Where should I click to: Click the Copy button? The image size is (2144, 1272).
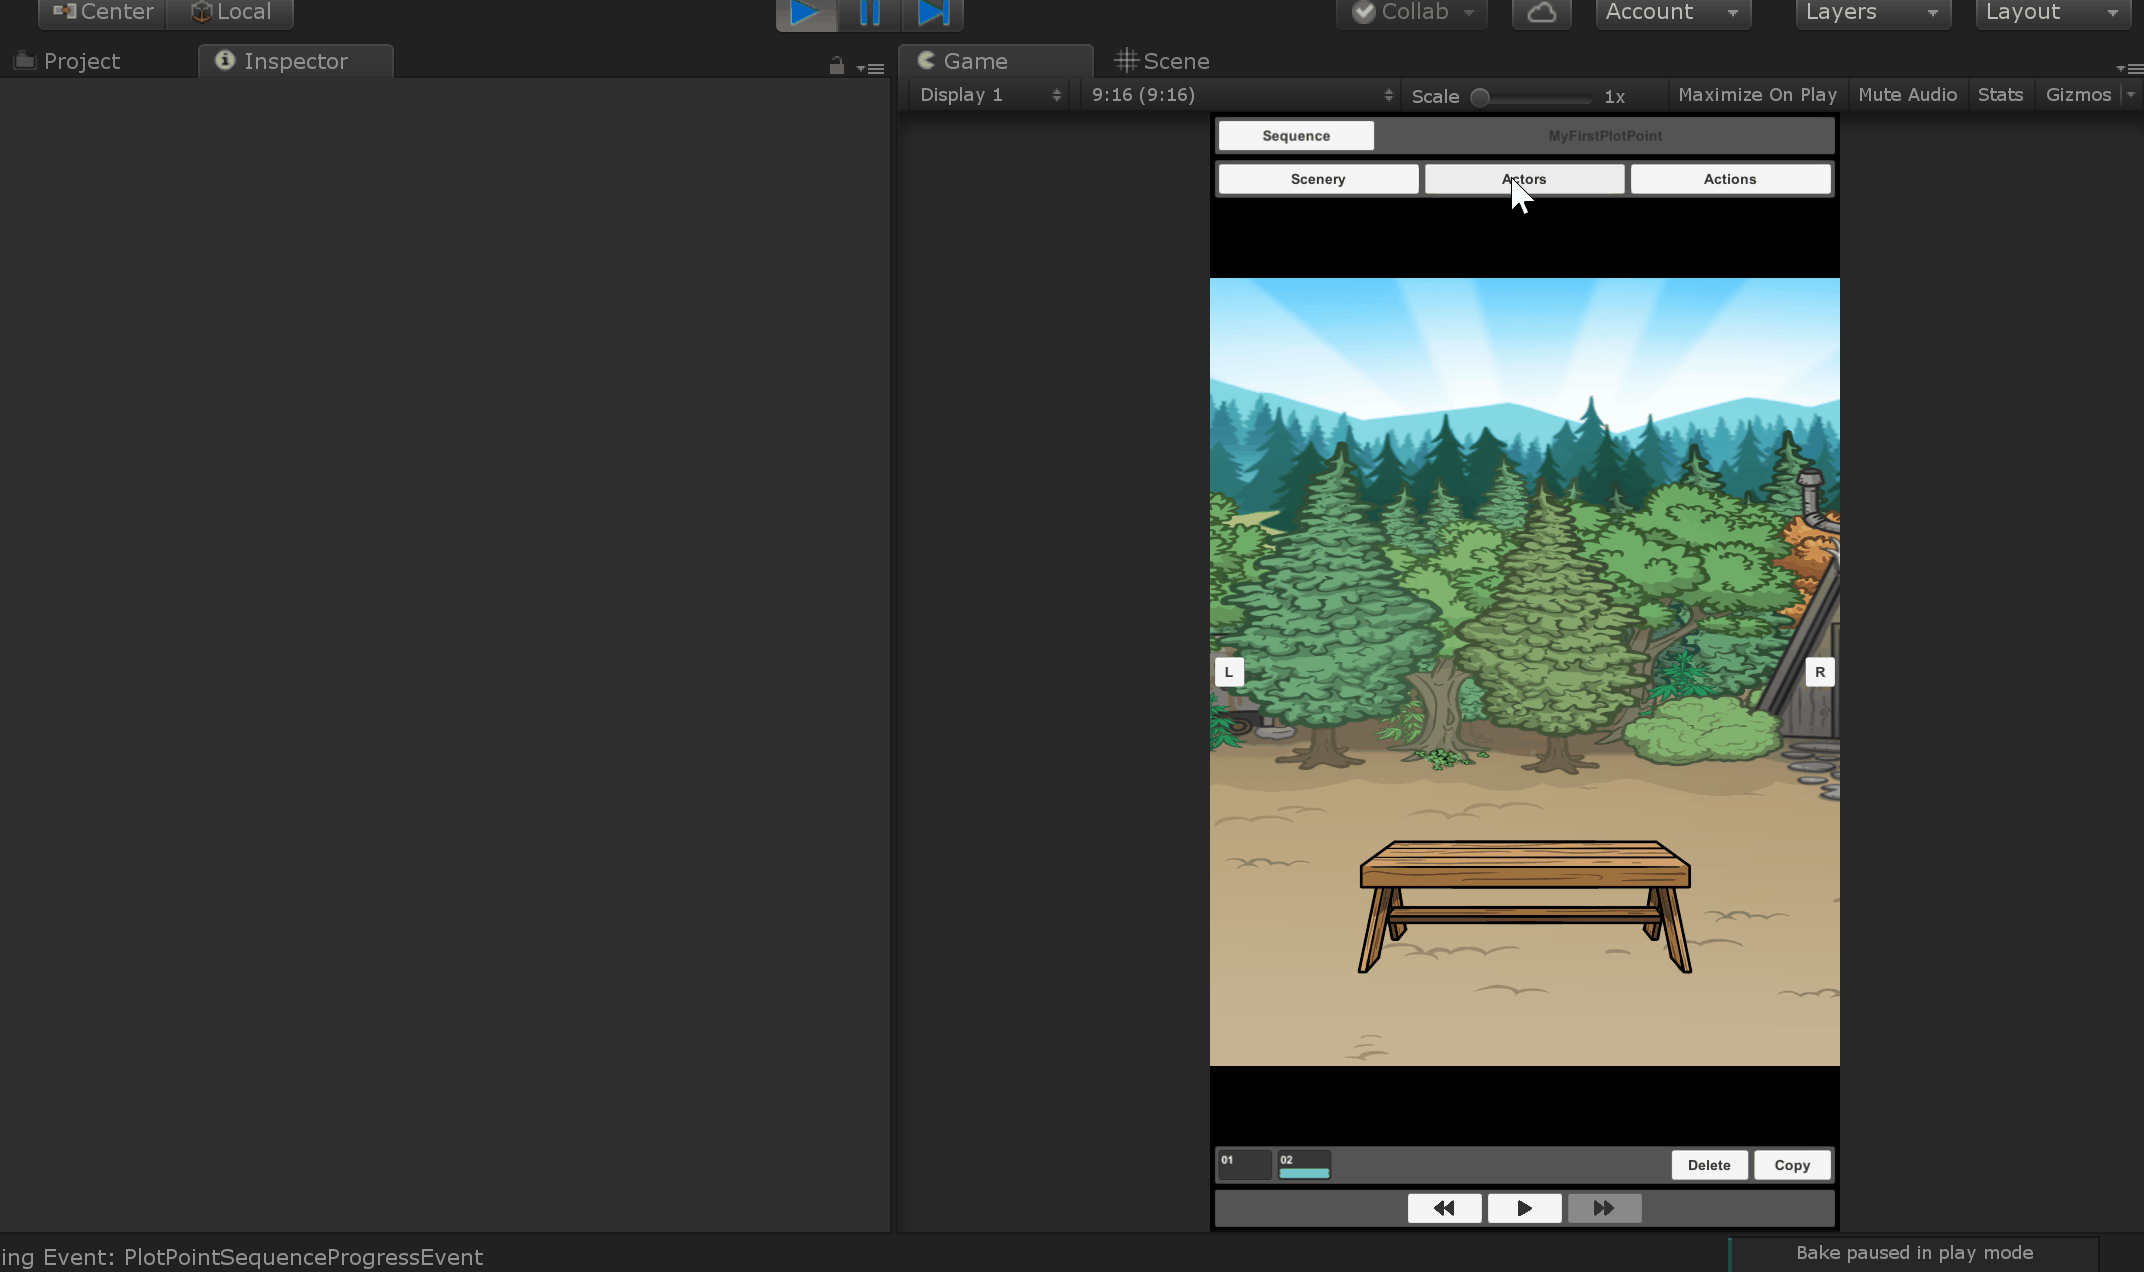(x=1792, y=1165)
